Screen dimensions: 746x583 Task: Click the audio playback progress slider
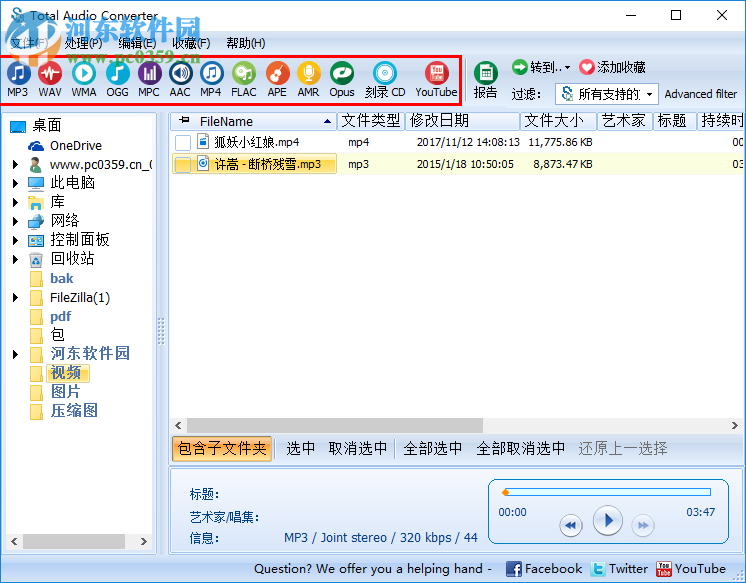(607, 492)
